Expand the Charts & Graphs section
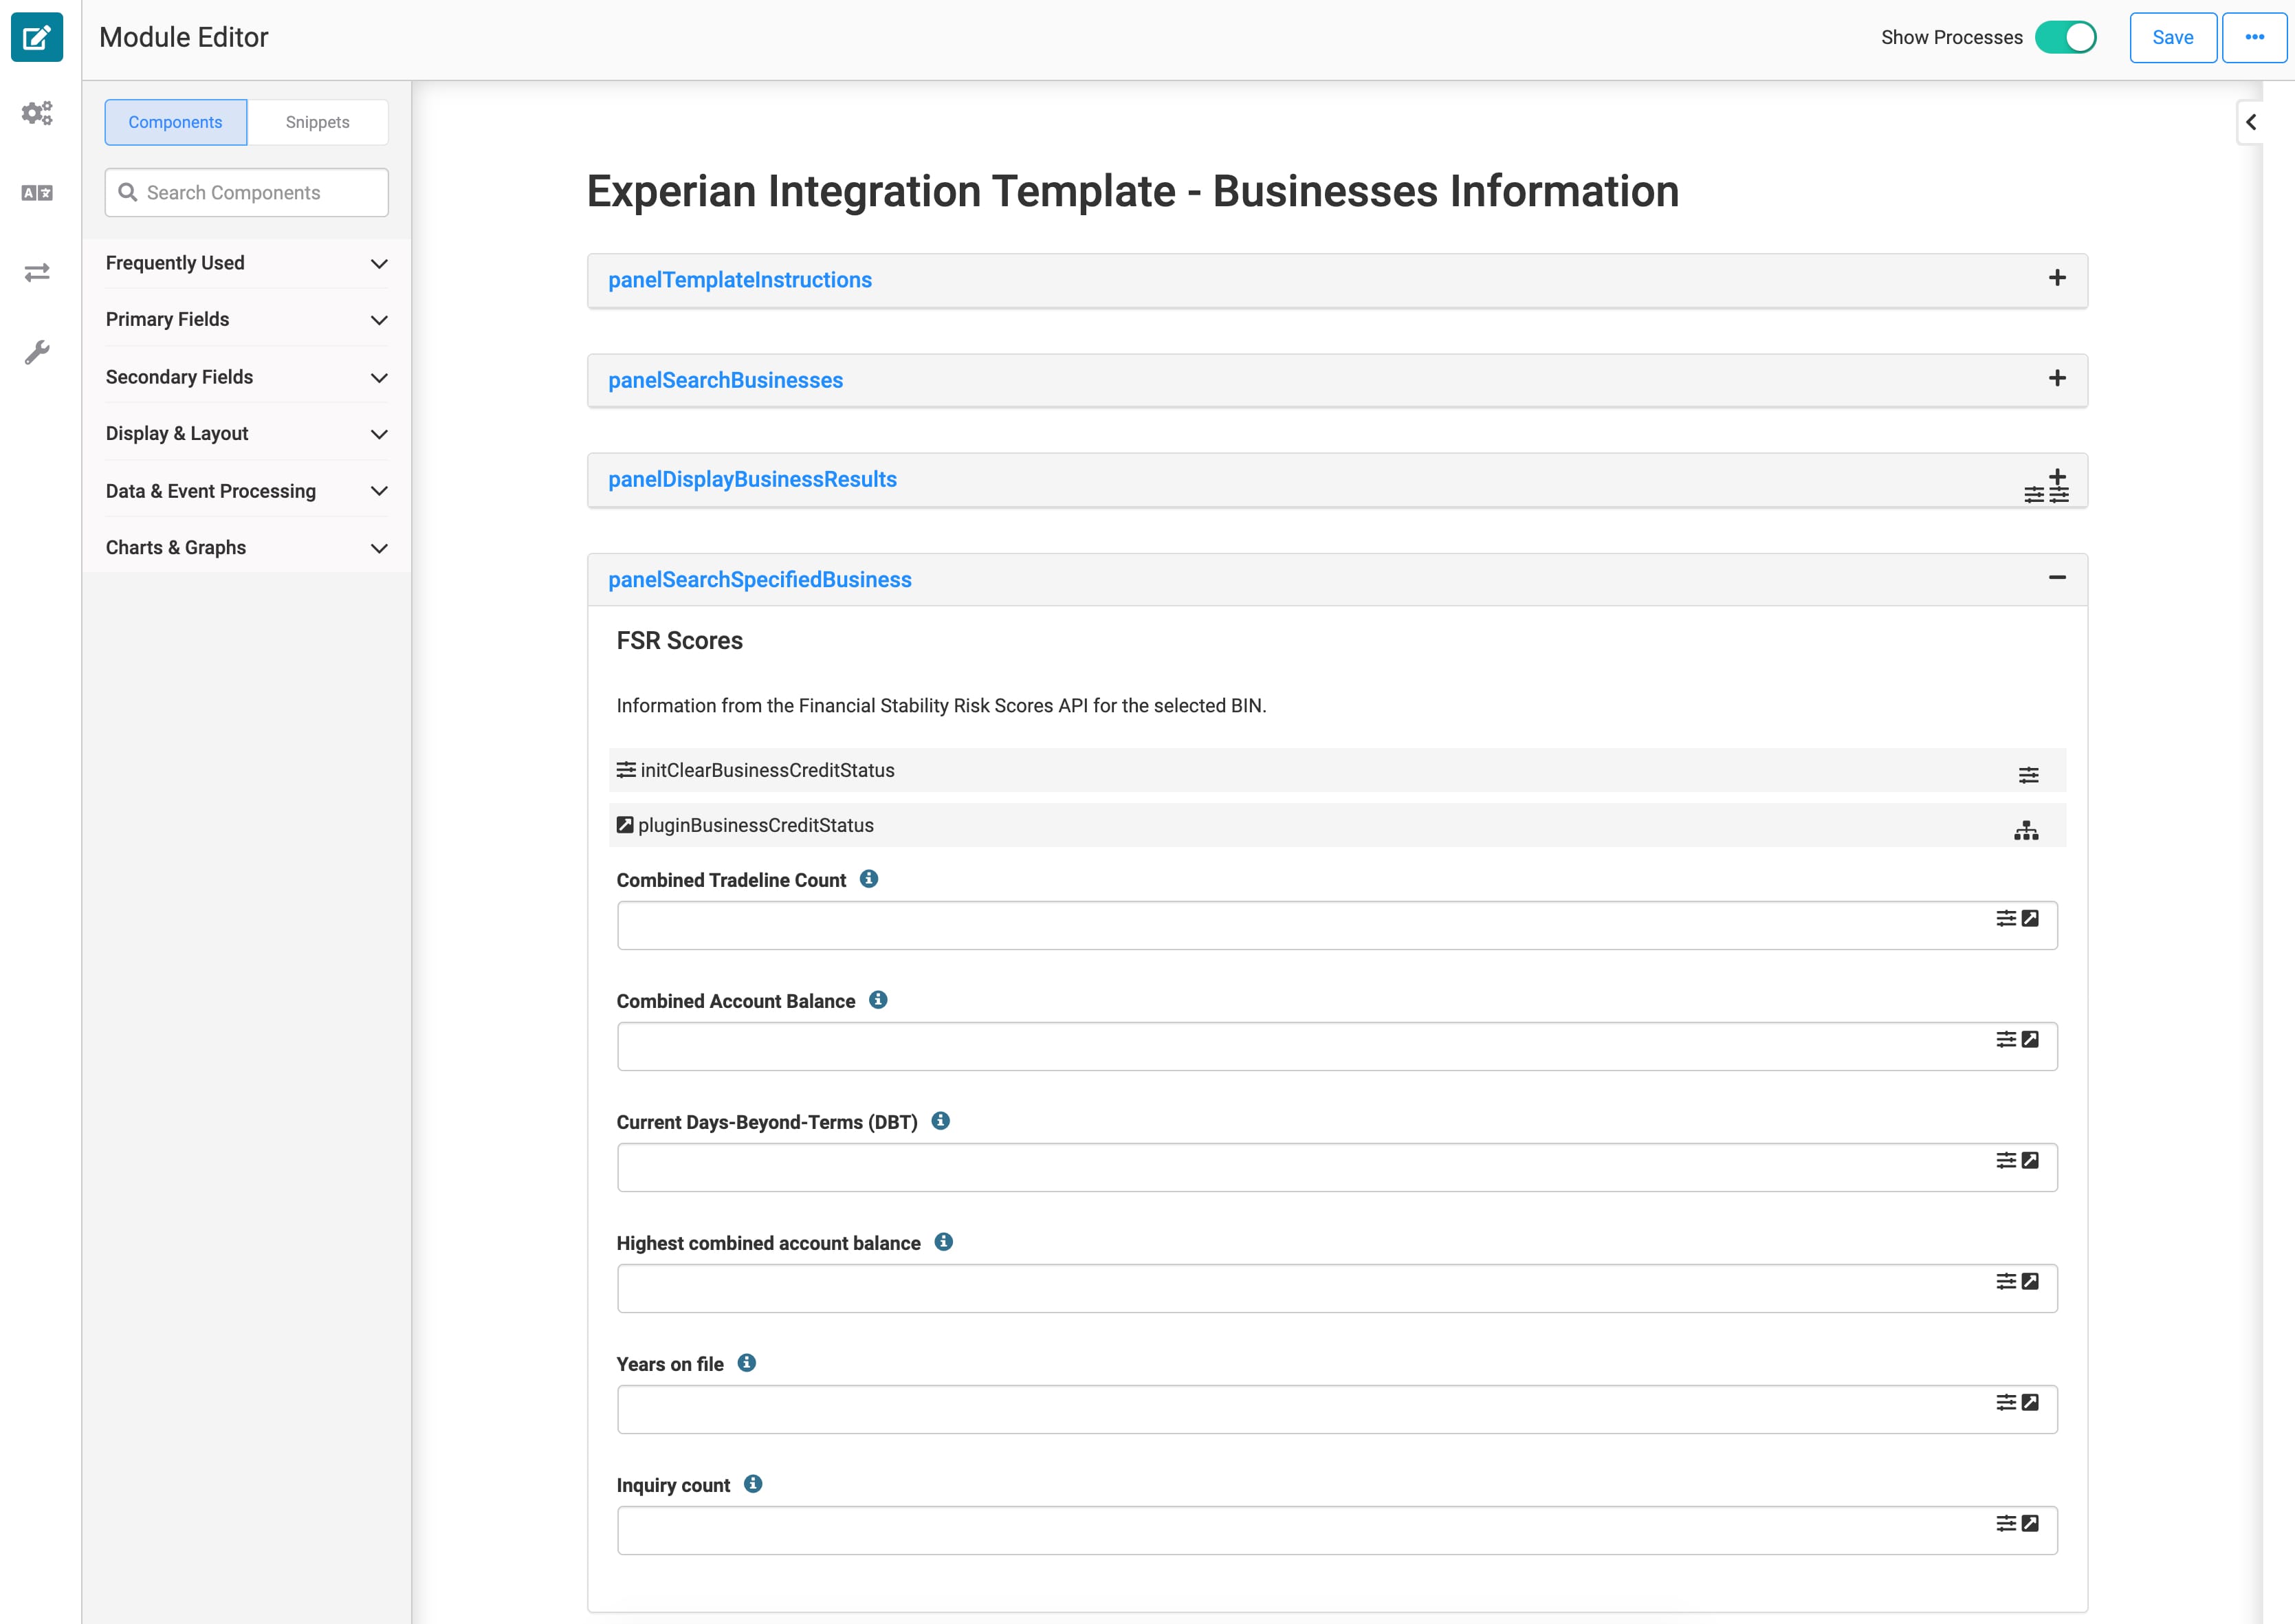This screenshot has height=1624, width=2295. 246,548
